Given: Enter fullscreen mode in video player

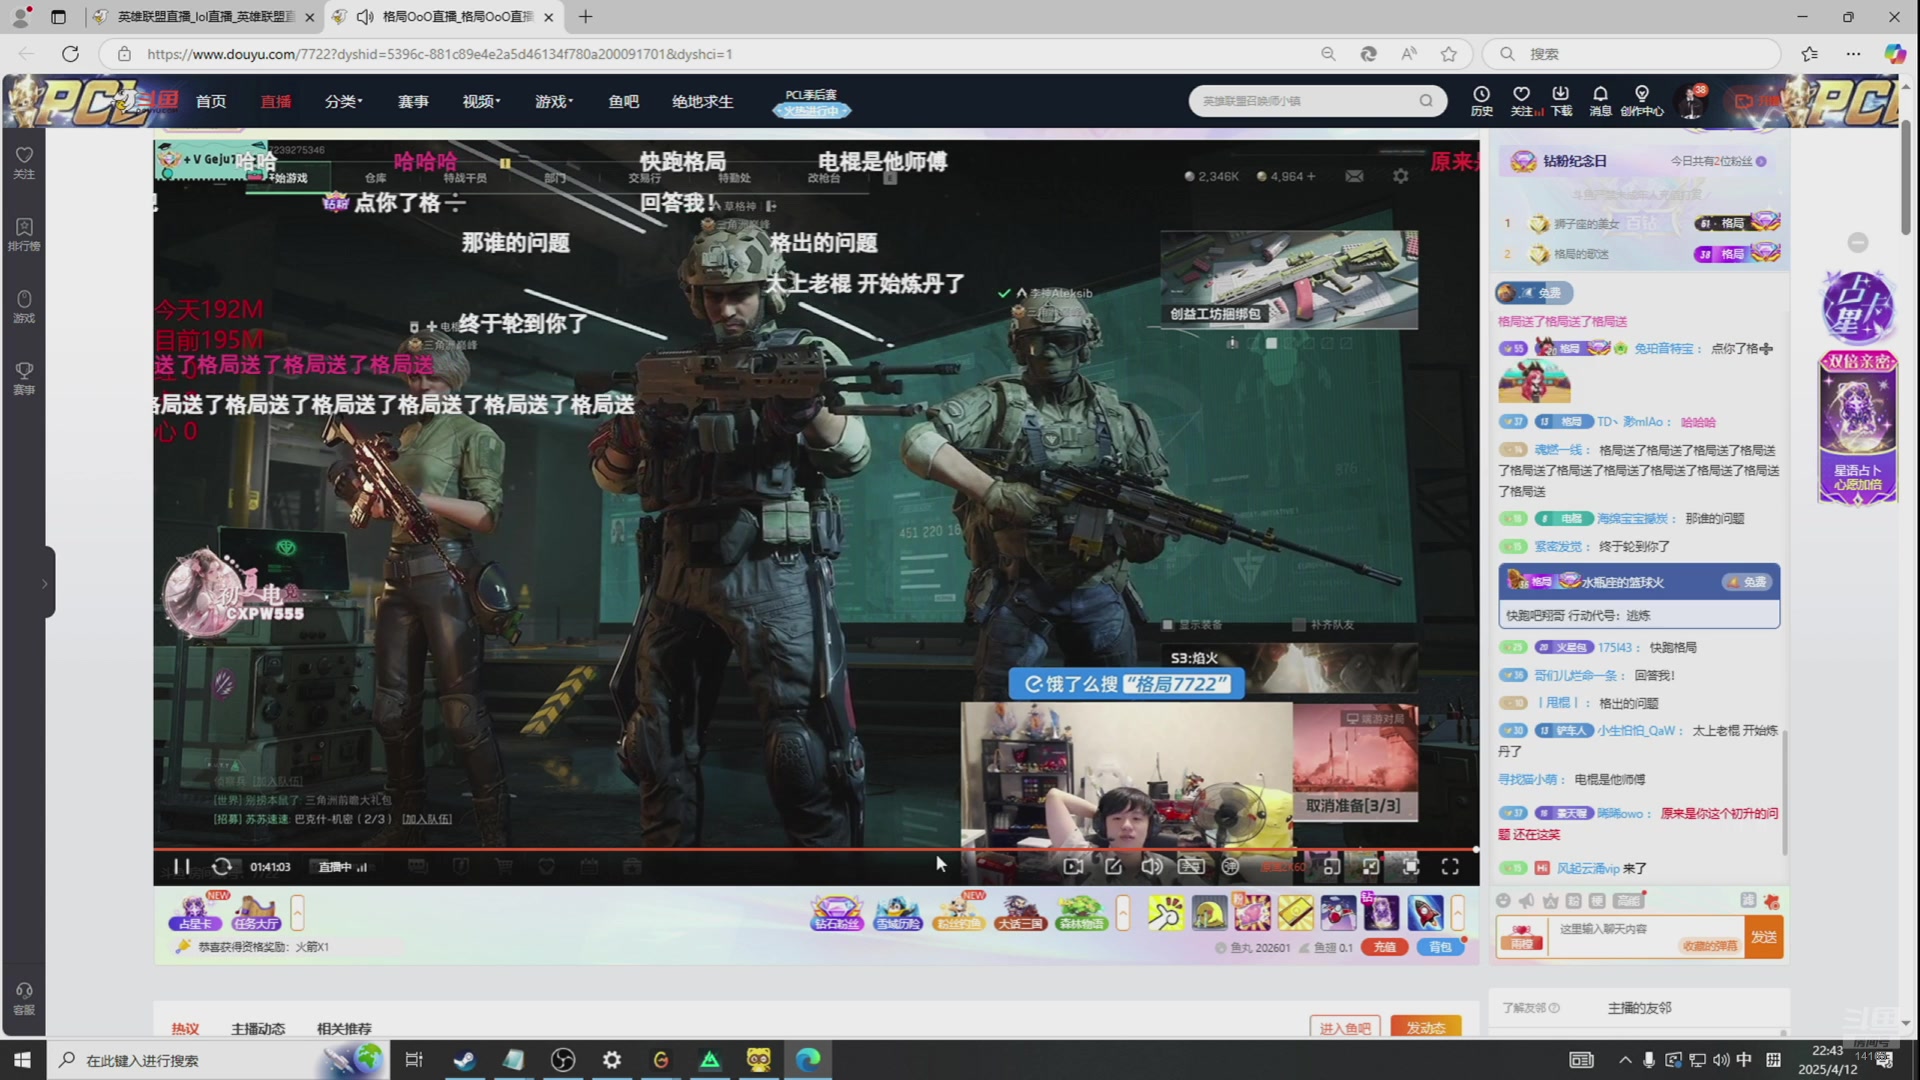Looking at the screenshot, I should [1450, 867].
